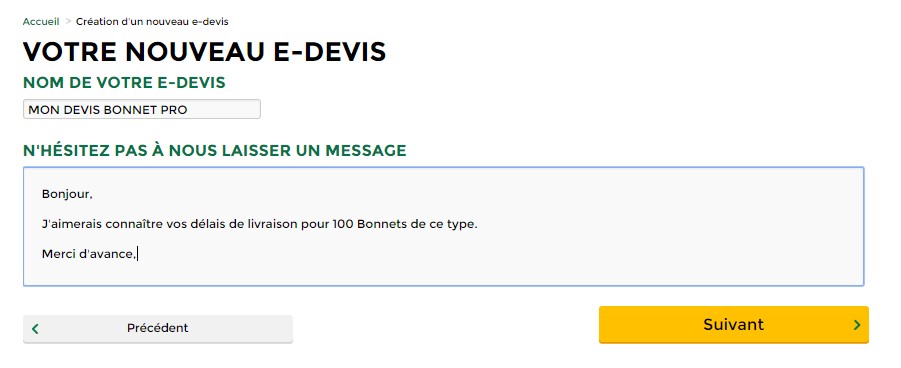Screen dimensions: 901x368
Task: Place cursor on the 'Bonjour,' line
Action: [x=67, y=194]
